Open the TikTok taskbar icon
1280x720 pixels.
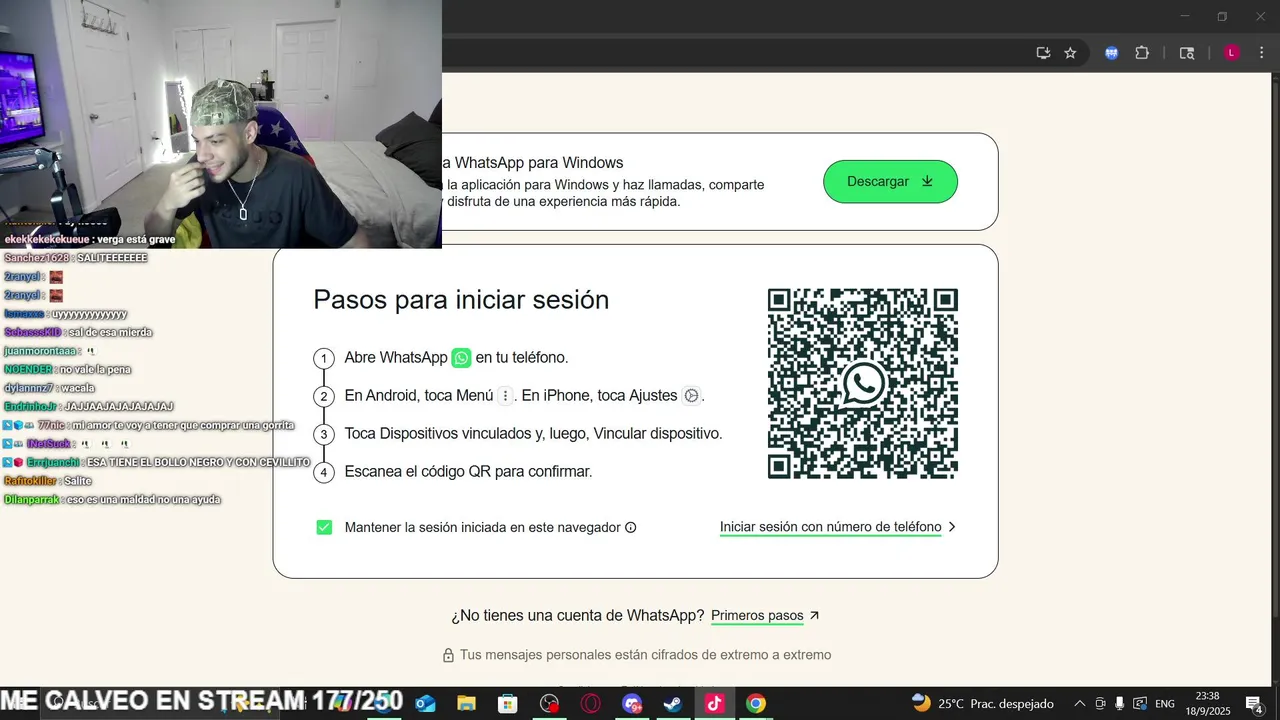[x=714, y=704]
